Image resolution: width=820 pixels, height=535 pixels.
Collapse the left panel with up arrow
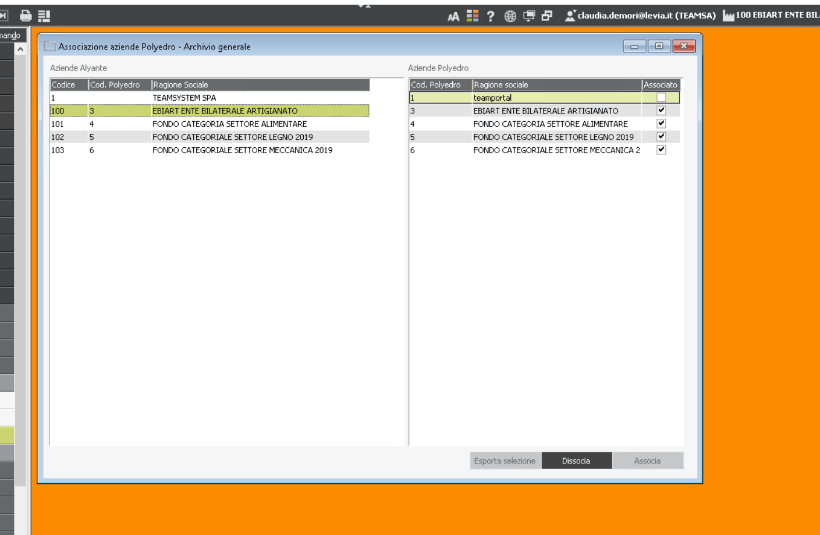tap(19, 48)
